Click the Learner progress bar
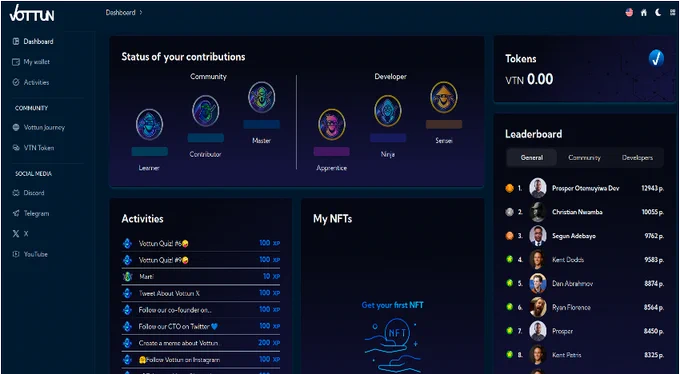Viewport: 680px width, 374px height. (150, 151)
